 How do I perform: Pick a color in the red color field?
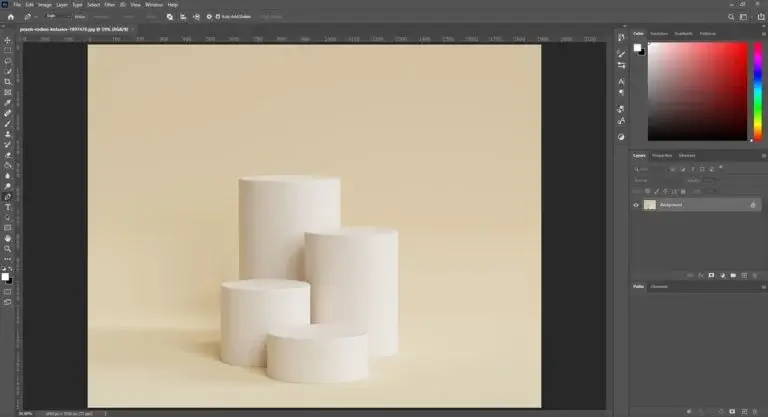(697, 92)
